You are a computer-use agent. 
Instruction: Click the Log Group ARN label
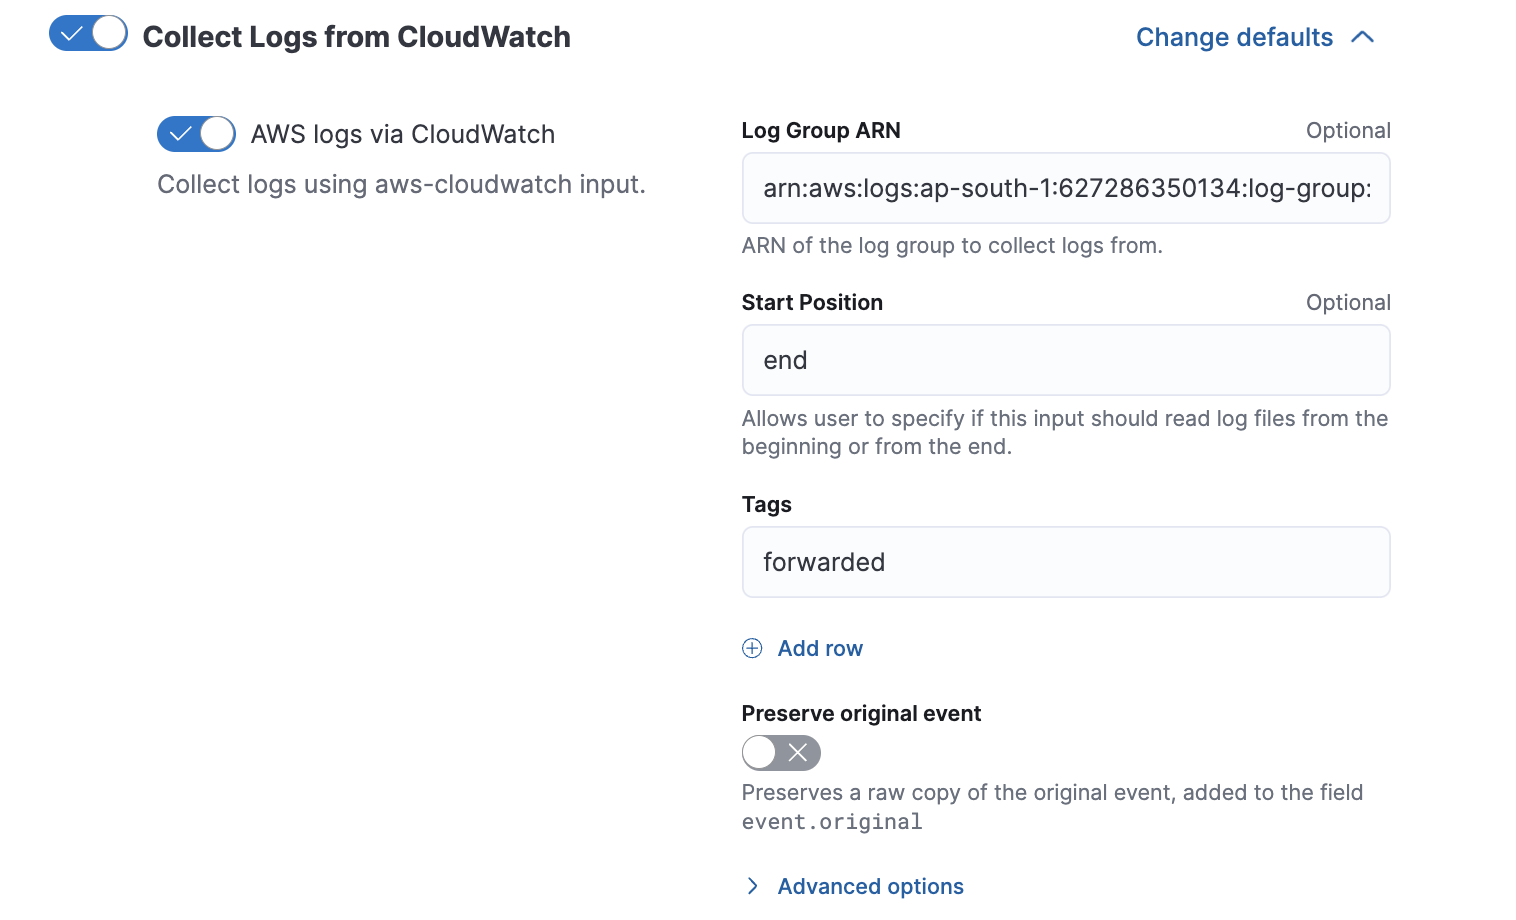[821, 131]
